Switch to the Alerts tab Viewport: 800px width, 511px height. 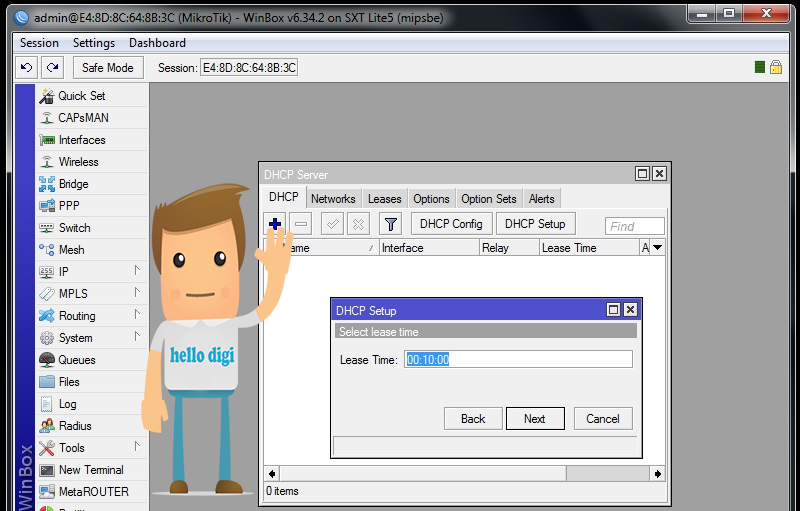coord(542,199)
